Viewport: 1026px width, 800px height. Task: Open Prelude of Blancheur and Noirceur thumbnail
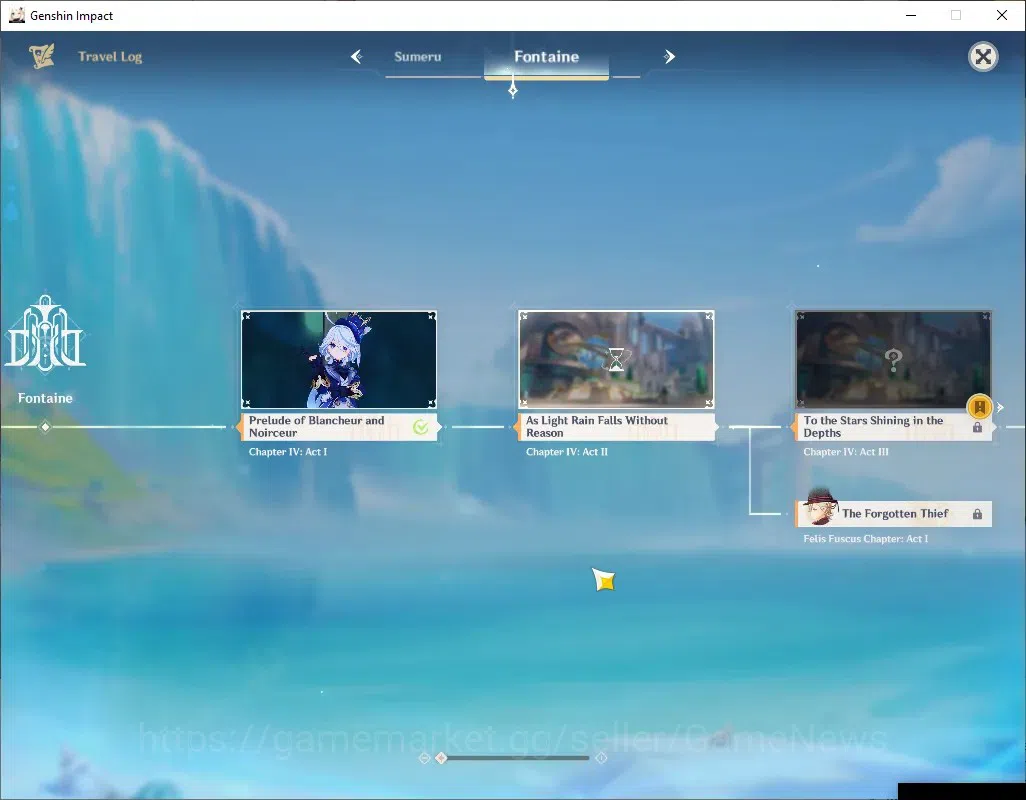339,360
